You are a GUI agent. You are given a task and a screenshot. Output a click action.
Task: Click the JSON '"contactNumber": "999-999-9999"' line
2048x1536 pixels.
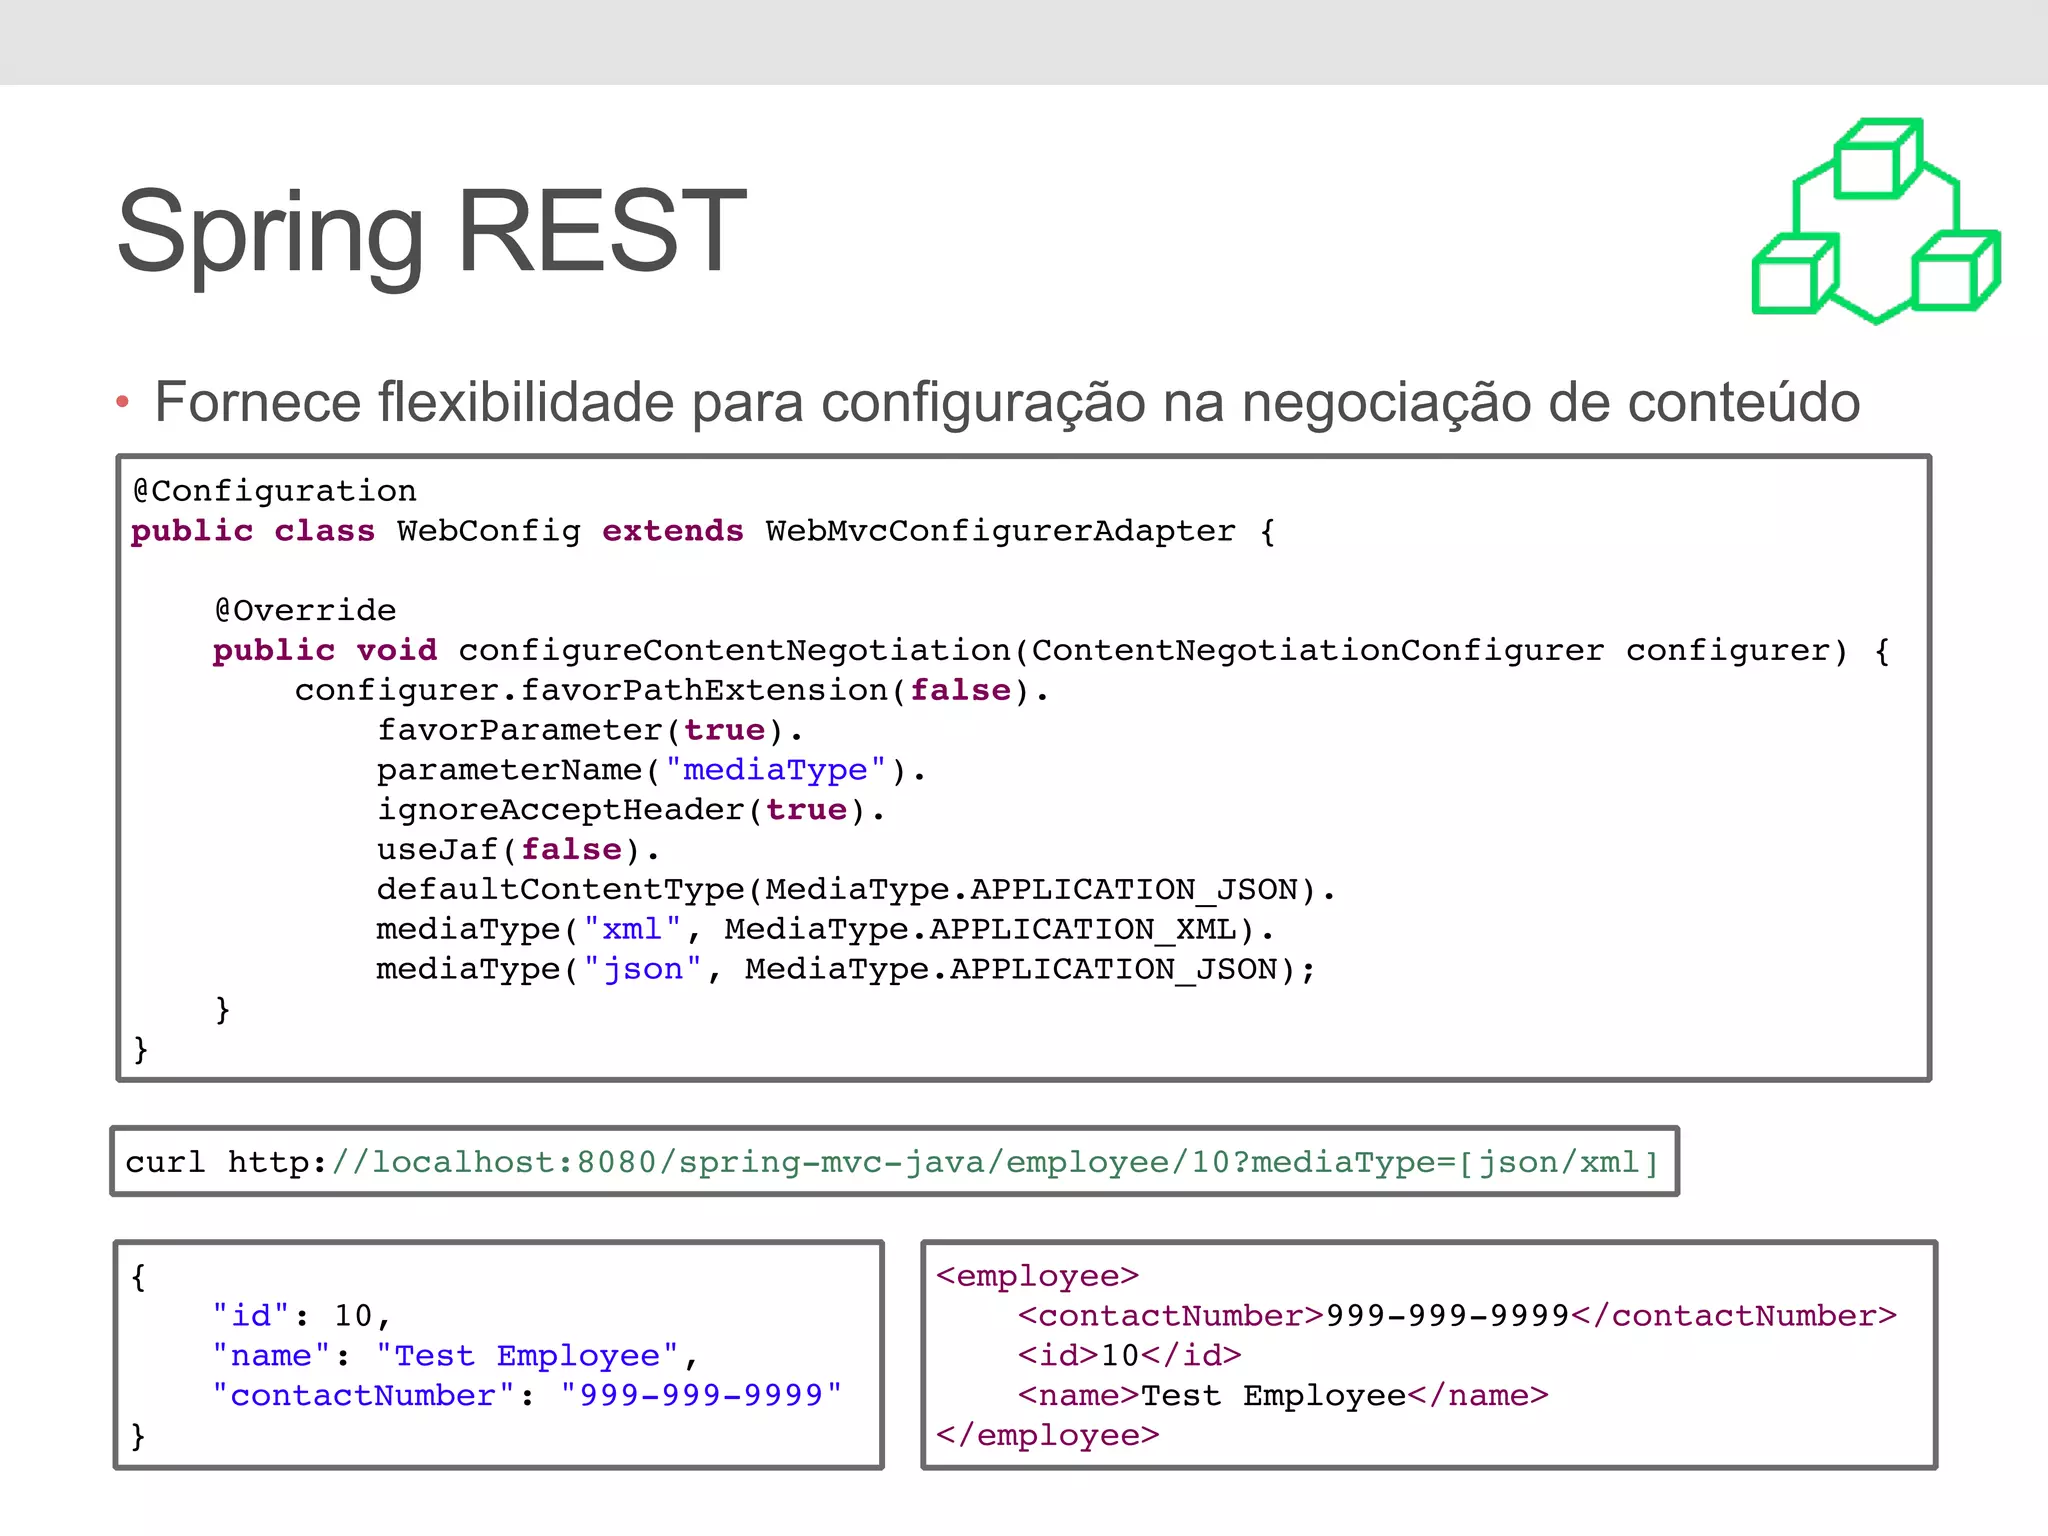[x=527, y=1396]
